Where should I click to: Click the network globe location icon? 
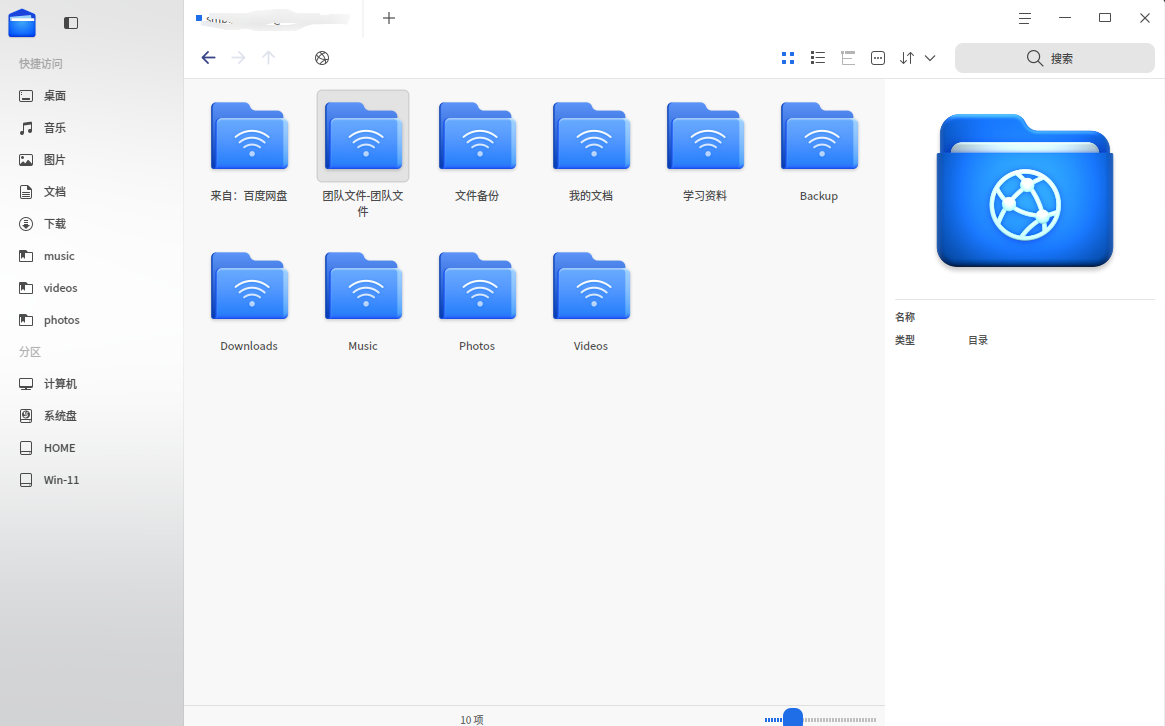coord(322,58)
